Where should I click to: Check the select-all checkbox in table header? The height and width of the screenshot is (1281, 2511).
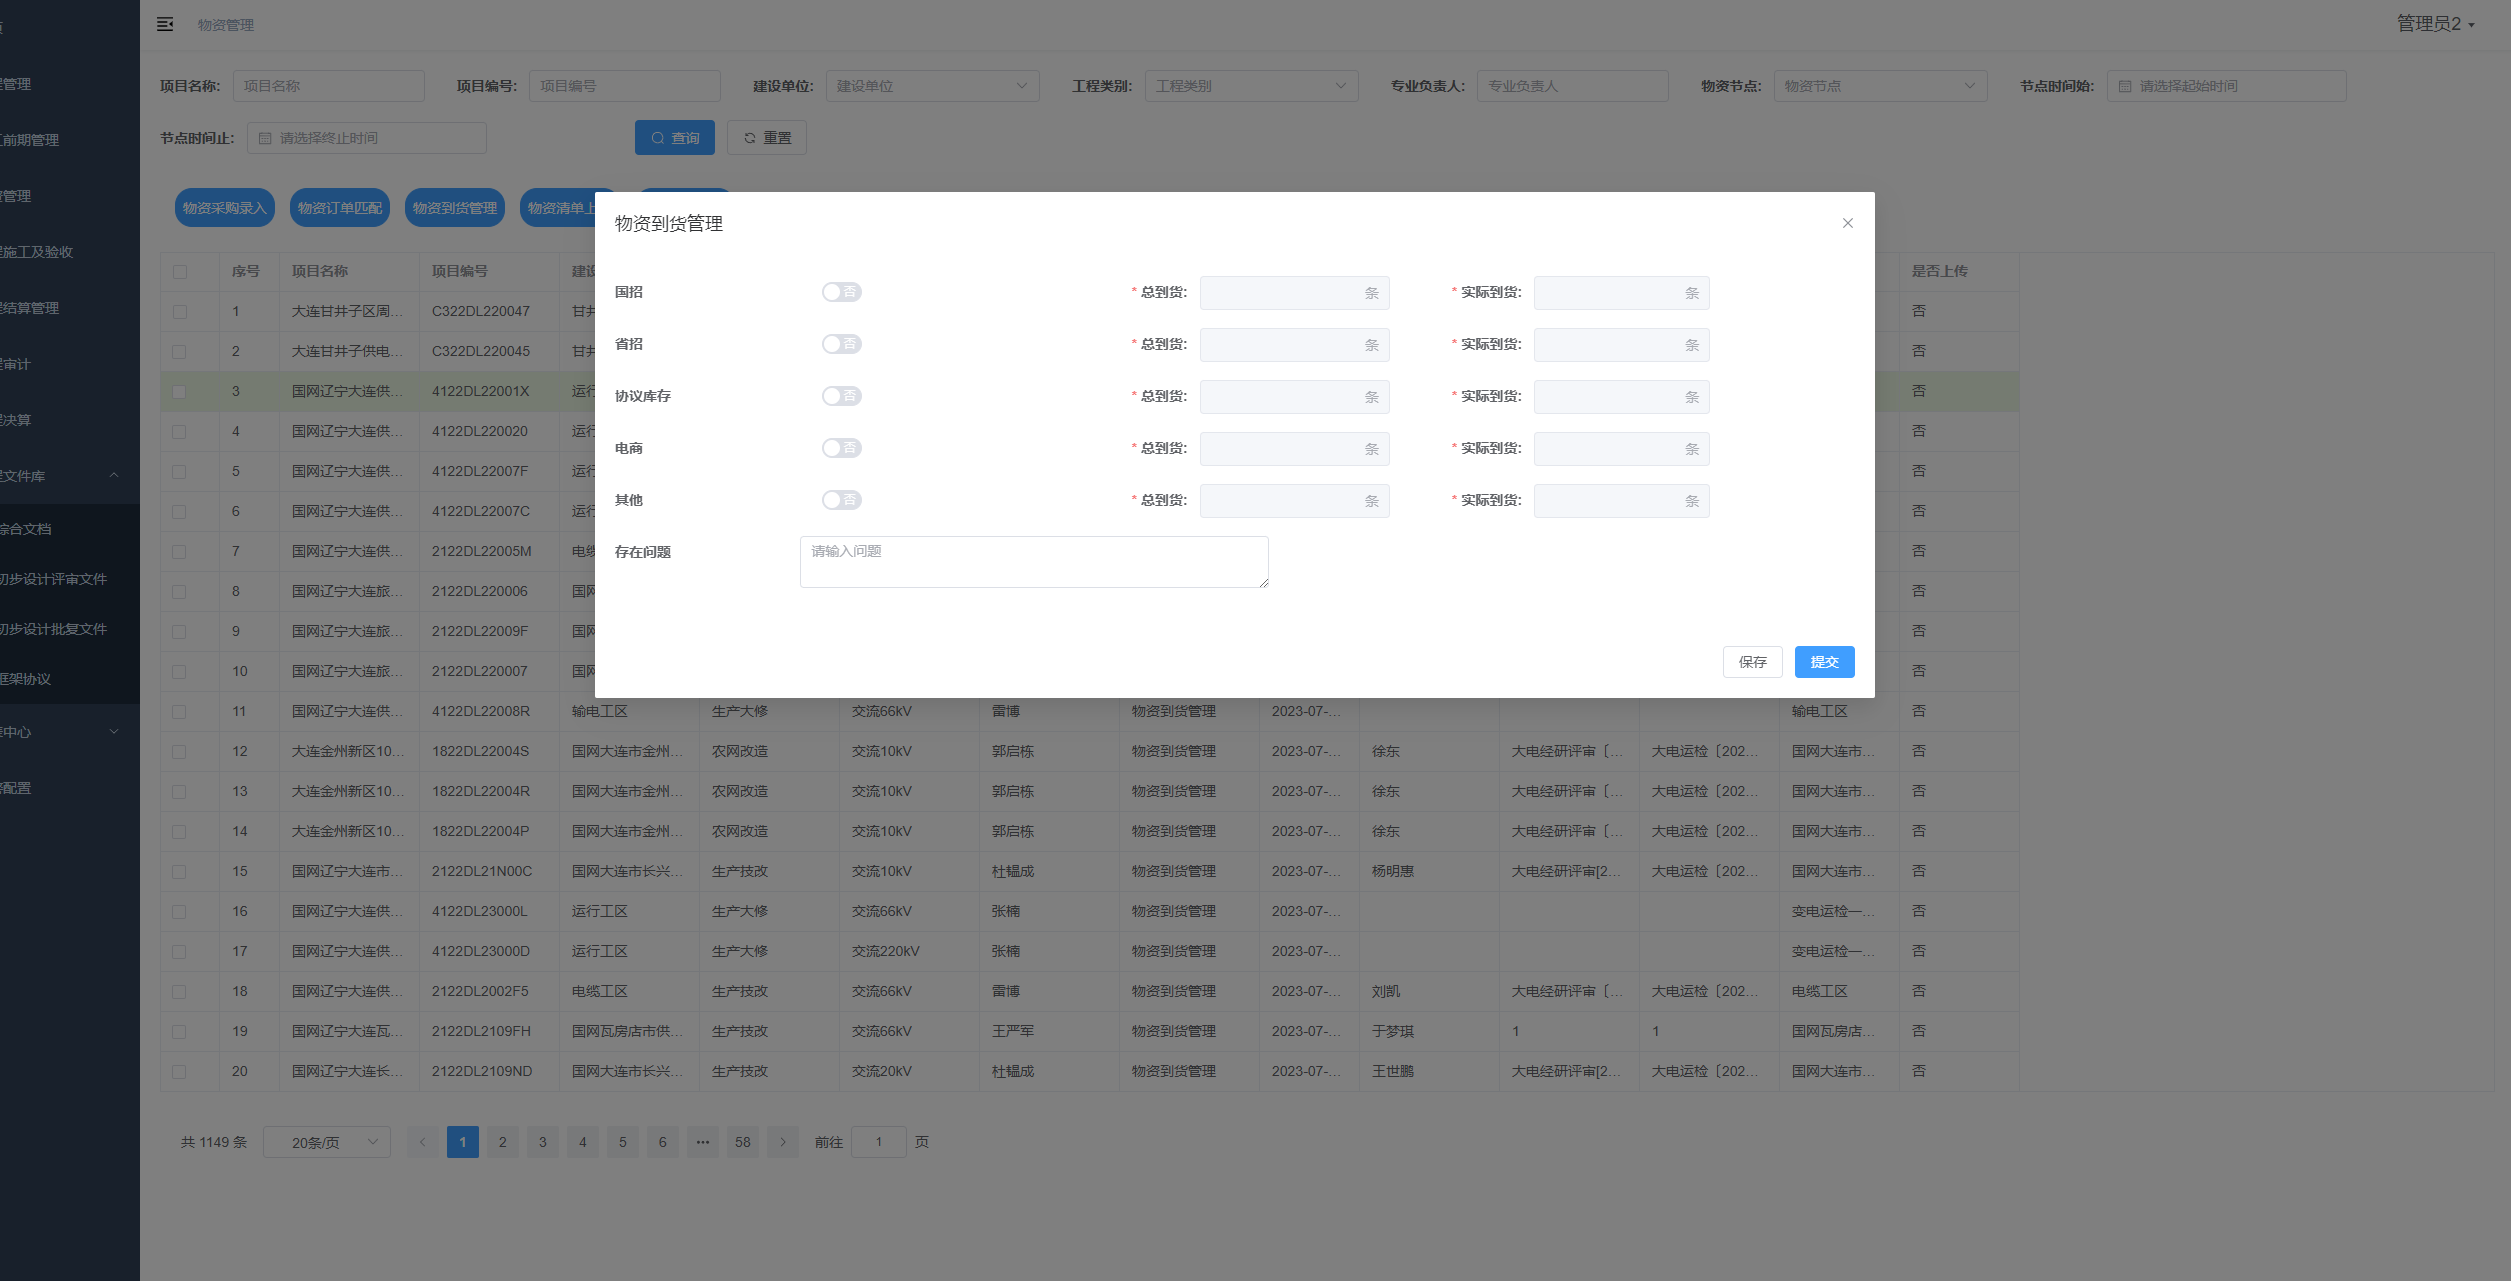[x=180, y=271]
